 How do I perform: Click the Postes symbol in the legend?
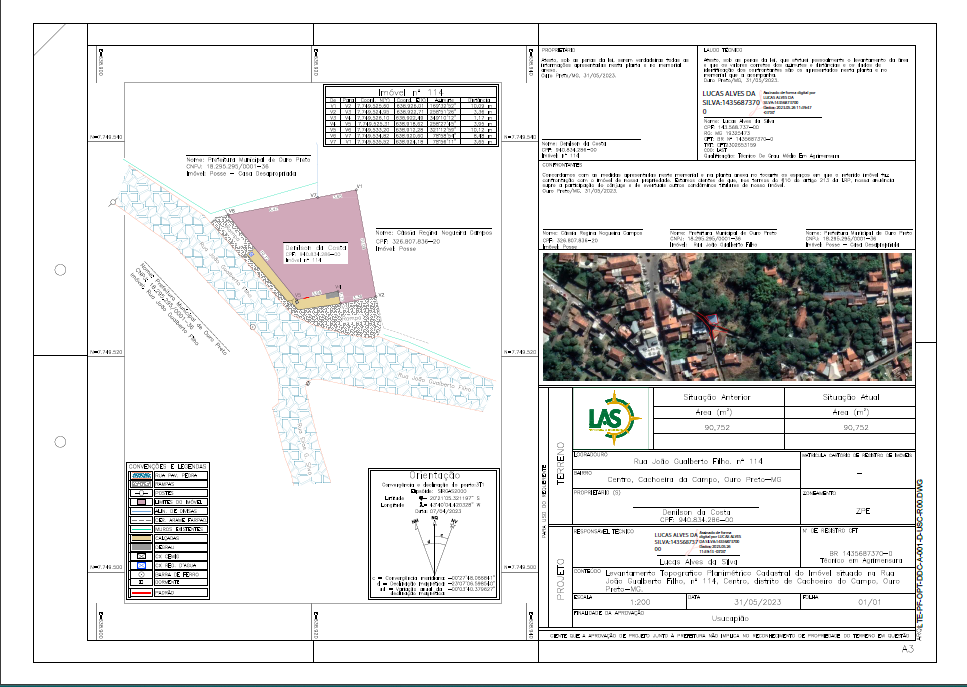pyautogui.click(x=141, y=493)
